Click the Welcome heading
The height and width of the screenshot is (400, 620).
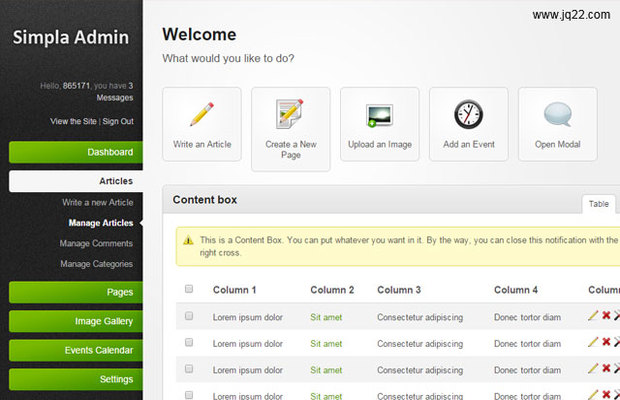[199, 34]
